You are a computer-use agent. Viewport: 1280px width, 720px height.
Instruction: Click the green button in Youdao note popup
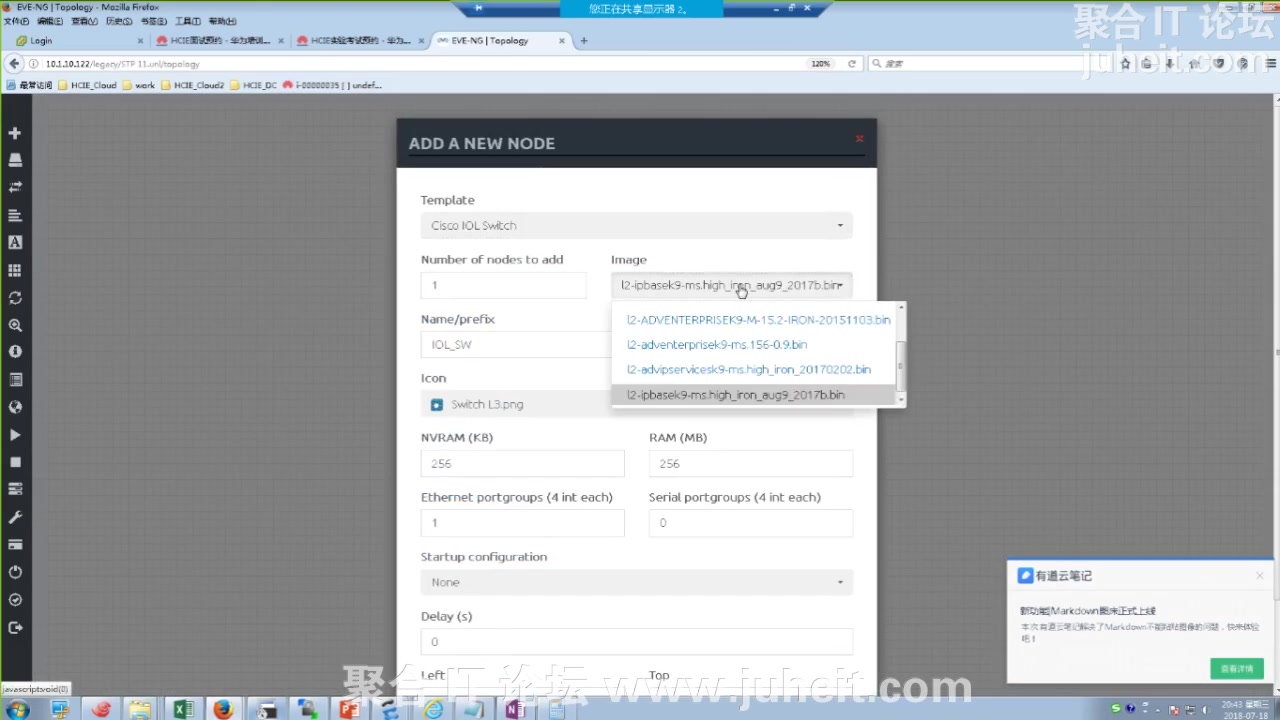pos(1236,668)
